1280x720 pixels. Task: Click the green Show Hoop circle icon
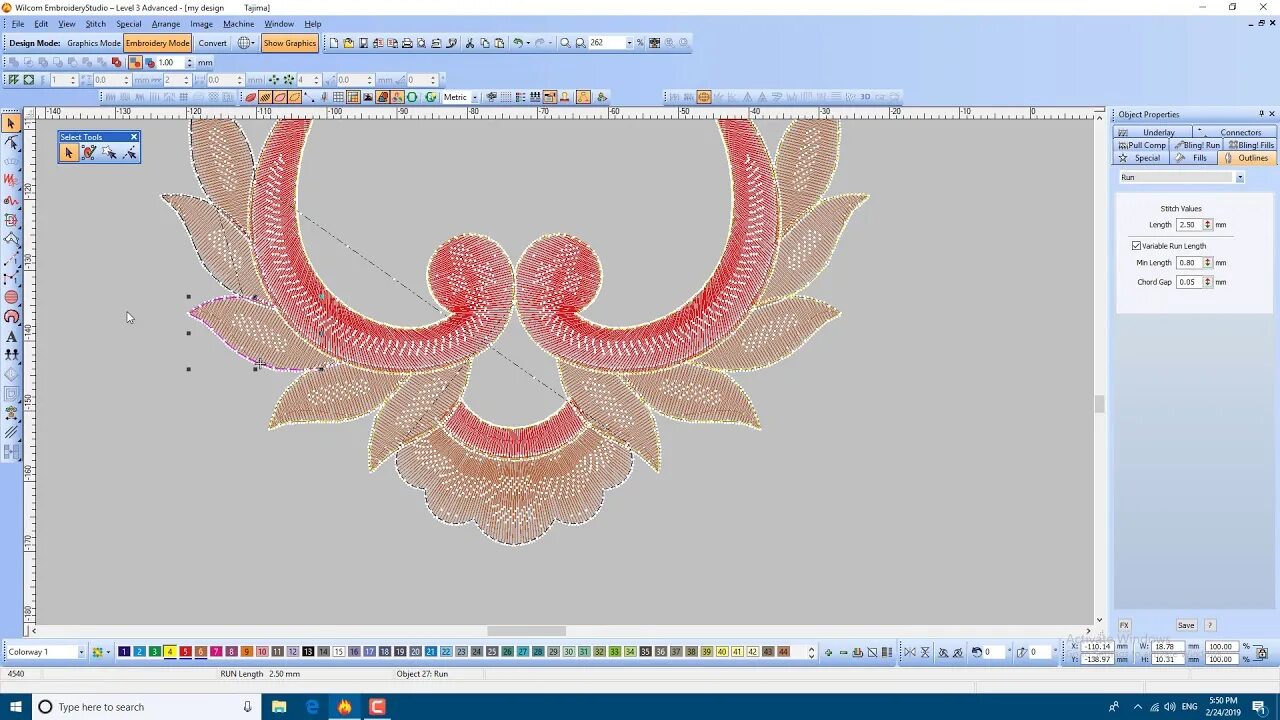point(412,97)
